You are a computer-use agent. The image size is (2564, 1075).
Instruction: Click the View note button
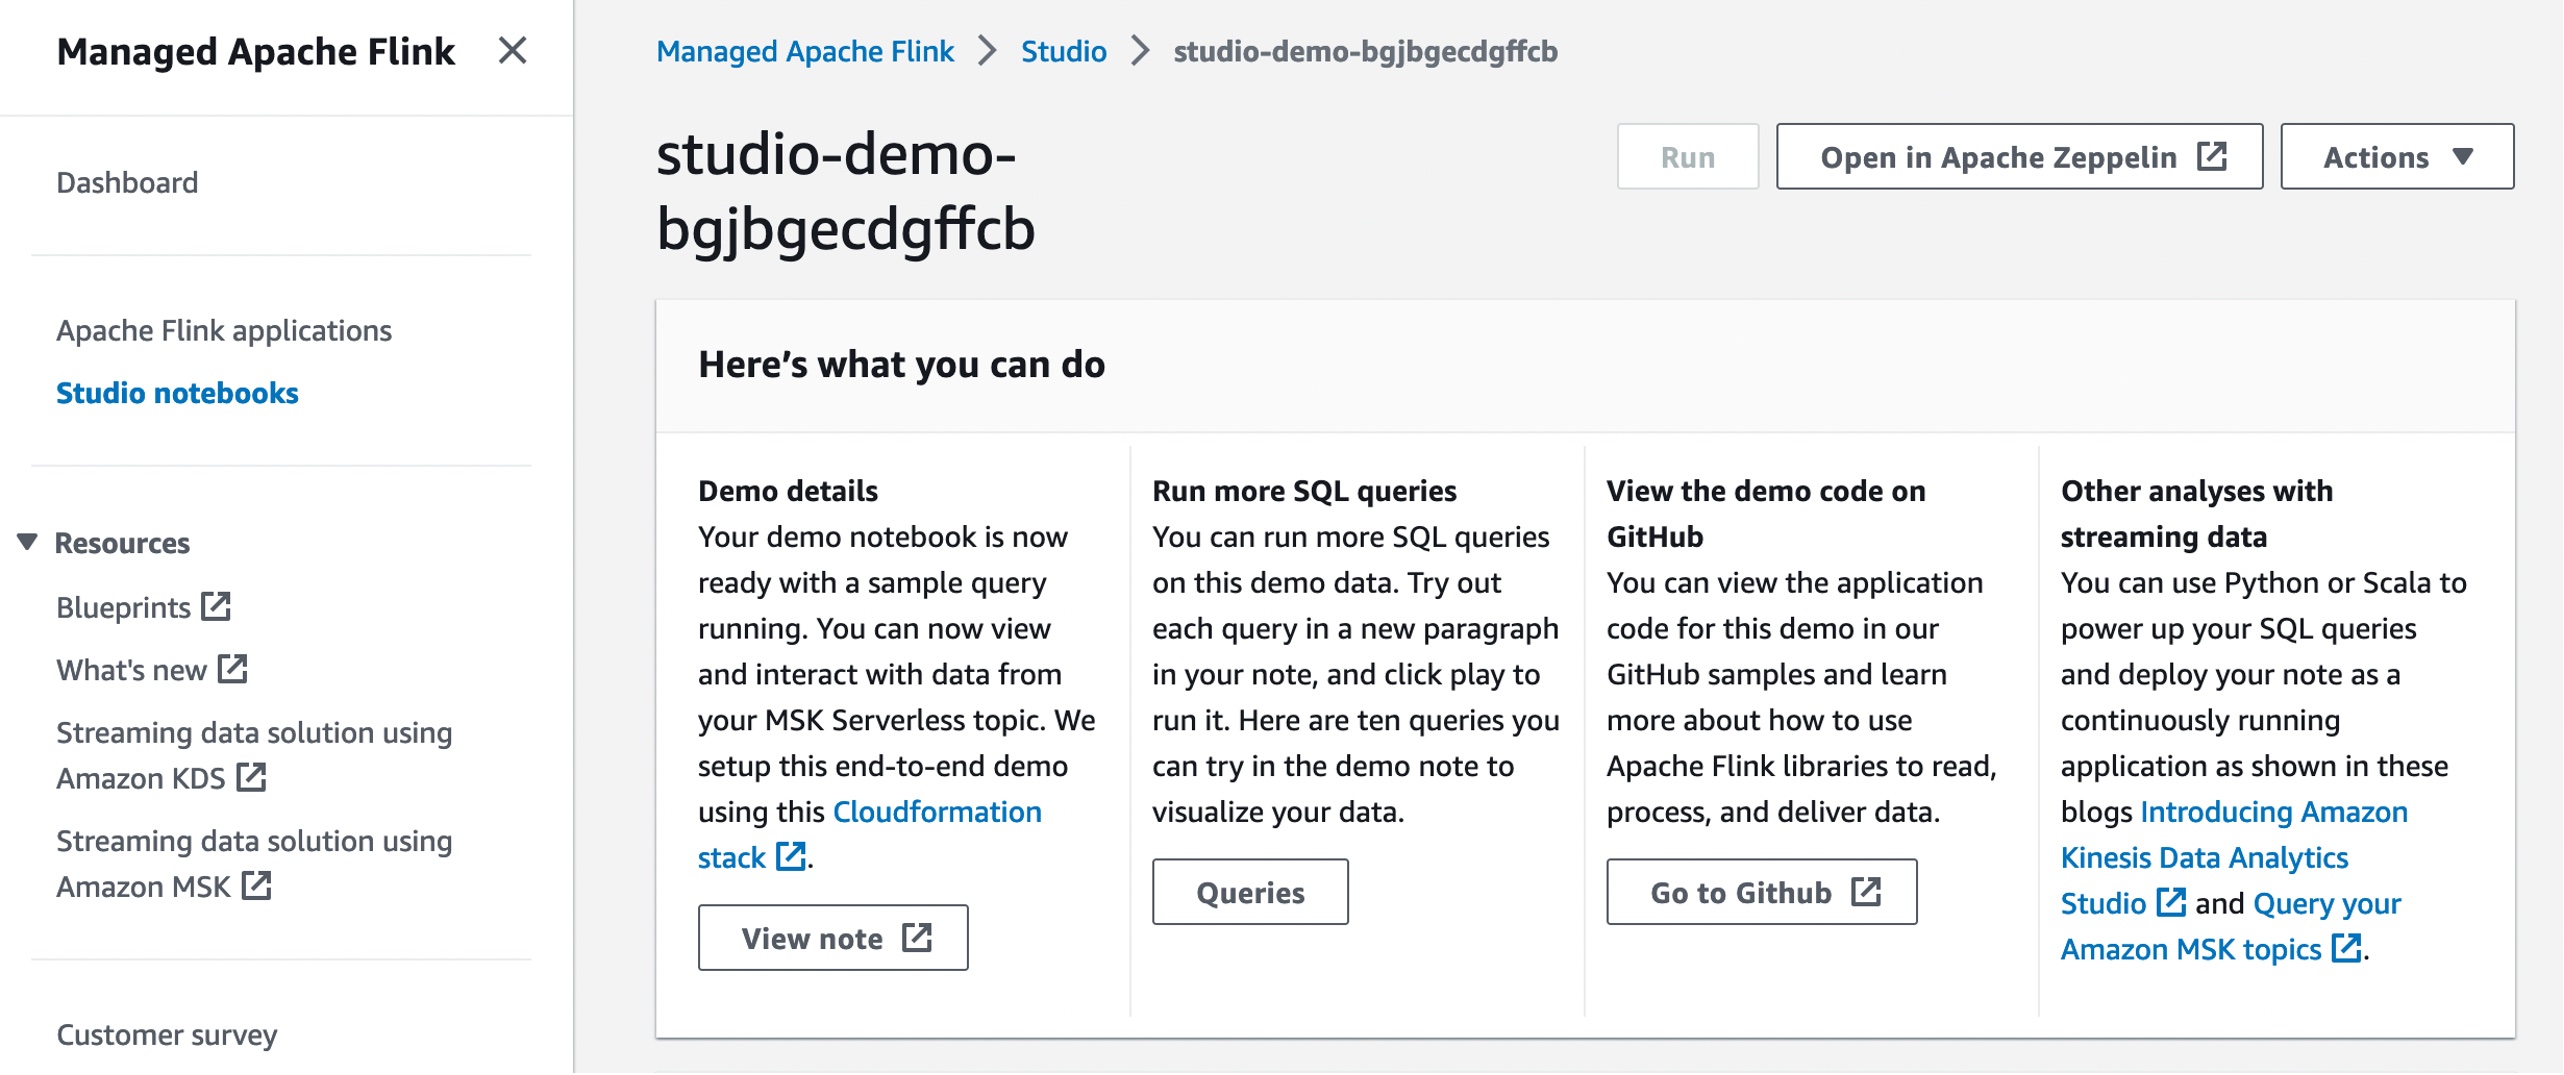[833, 939]
